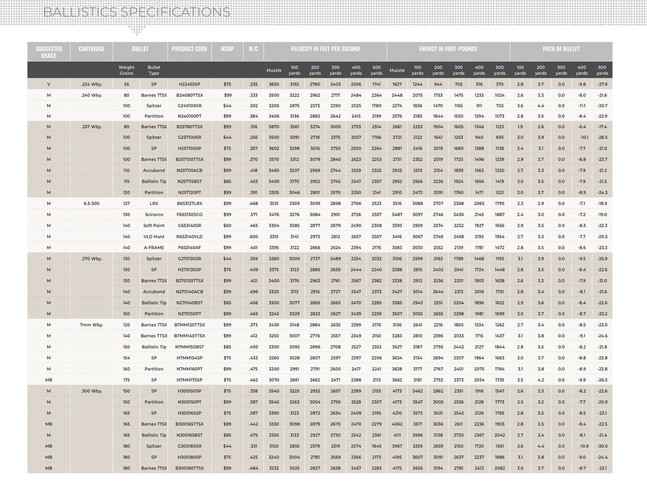Click the '3870' muzzle velocity cell
The width and height of the screenshot is (647, 500).
point(274,127)
